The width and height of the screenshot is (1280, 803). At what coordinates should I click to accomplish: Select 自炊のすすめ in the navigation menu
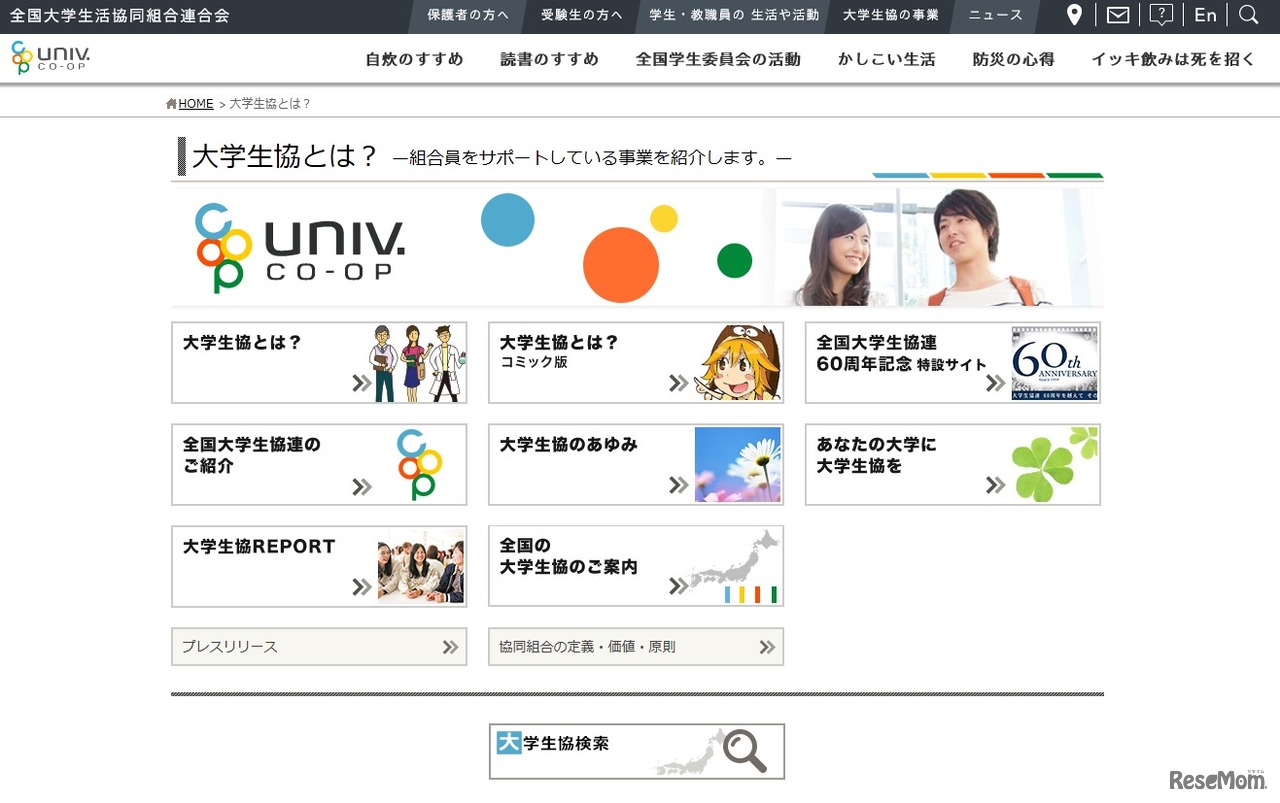(413, 59)
